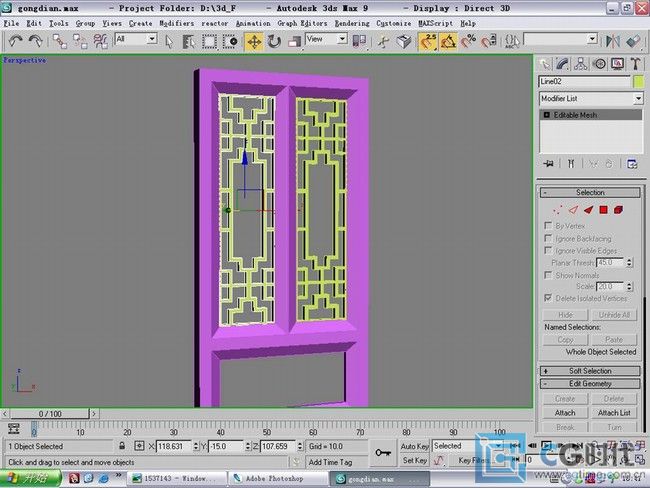Open the Hierarchy command panel tab
This screenshot has width=650, height=488.
[581, 64]
